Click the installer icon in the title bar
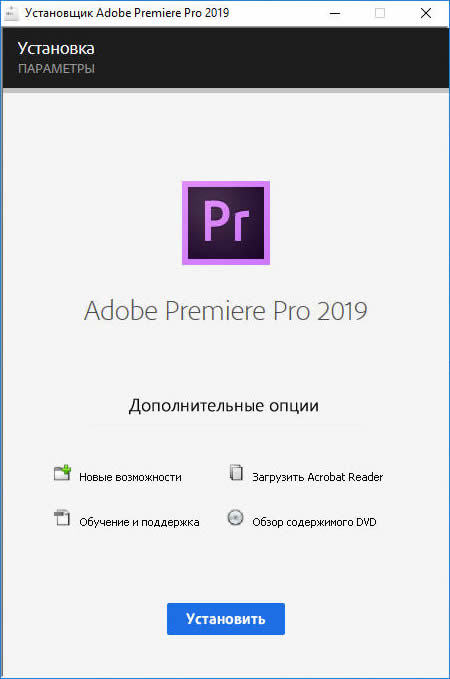Viewport: 450px width, 679px height. 11,13
